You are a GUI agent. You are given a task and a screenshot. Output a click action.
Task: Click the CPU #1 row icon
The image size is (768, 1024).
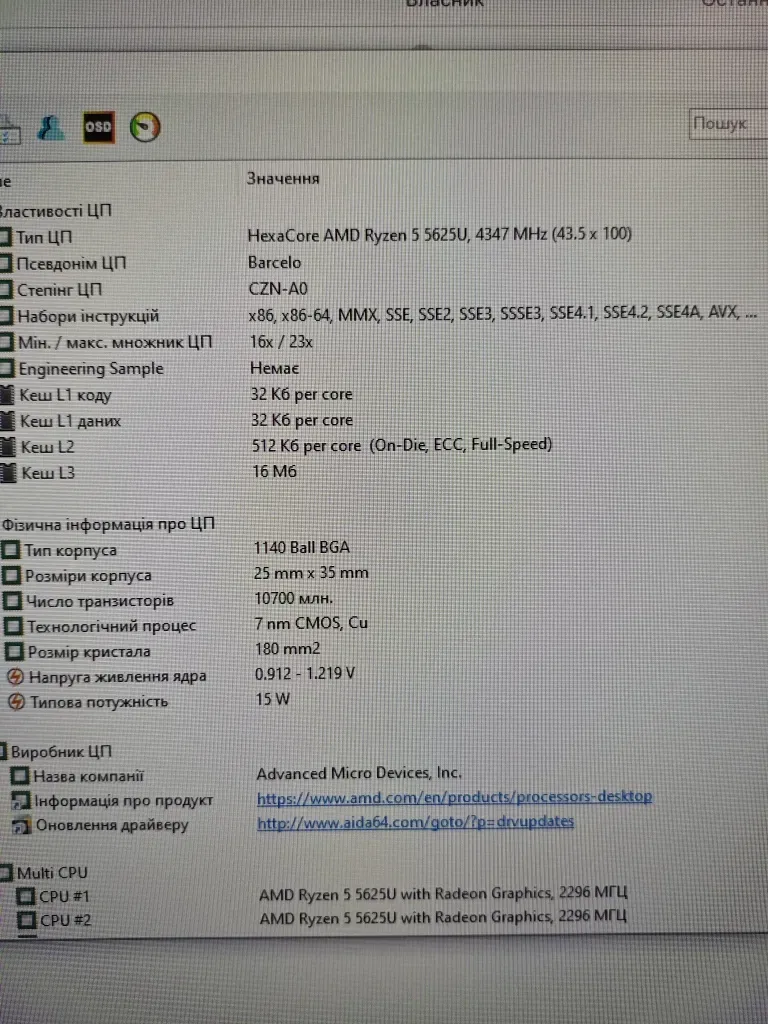click(x=25, y=896)
